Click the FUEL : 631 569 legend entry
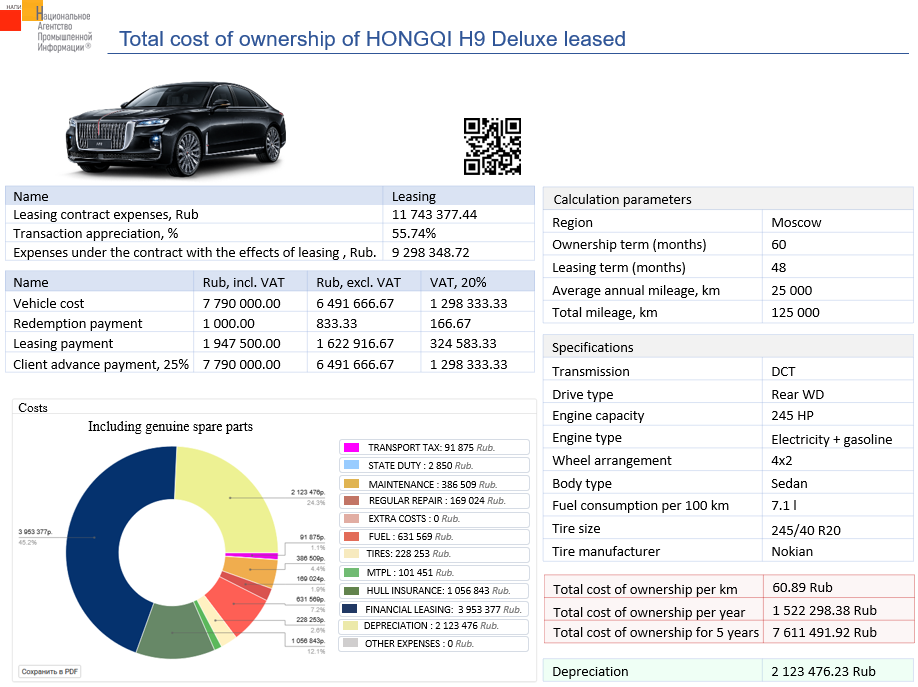Image resolution: width=918 pixels, height=687 pixels. tap(434, 536)
